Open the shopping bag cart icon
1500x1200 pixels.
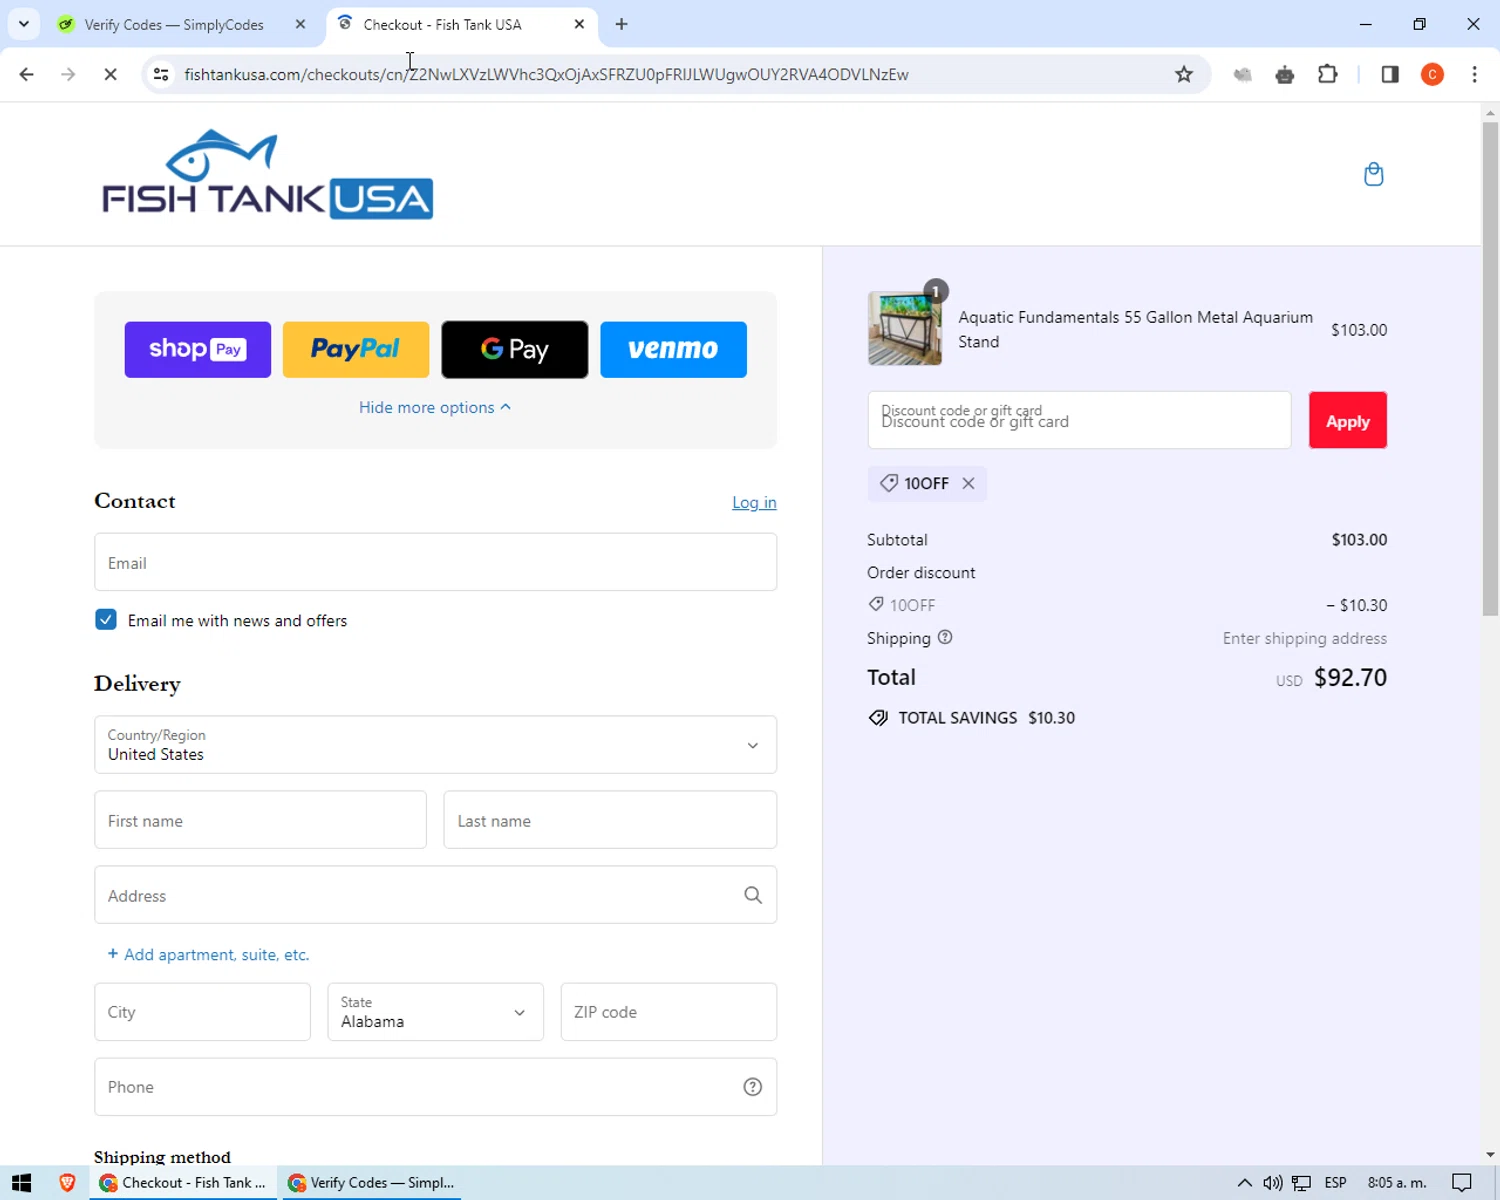click(x=1373, y=174)
